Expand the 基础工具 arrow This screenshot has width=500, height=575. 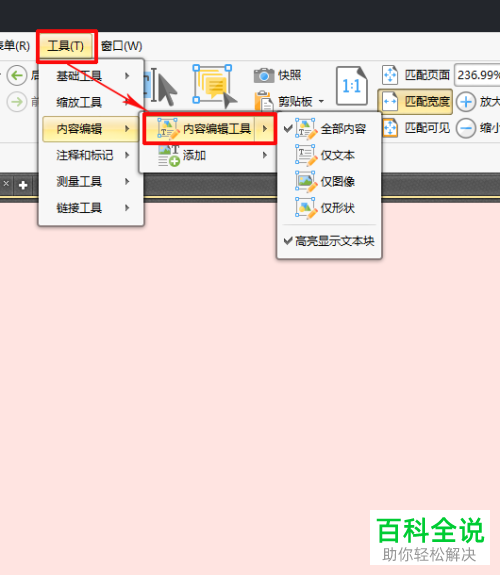click(x=127, y=76)
